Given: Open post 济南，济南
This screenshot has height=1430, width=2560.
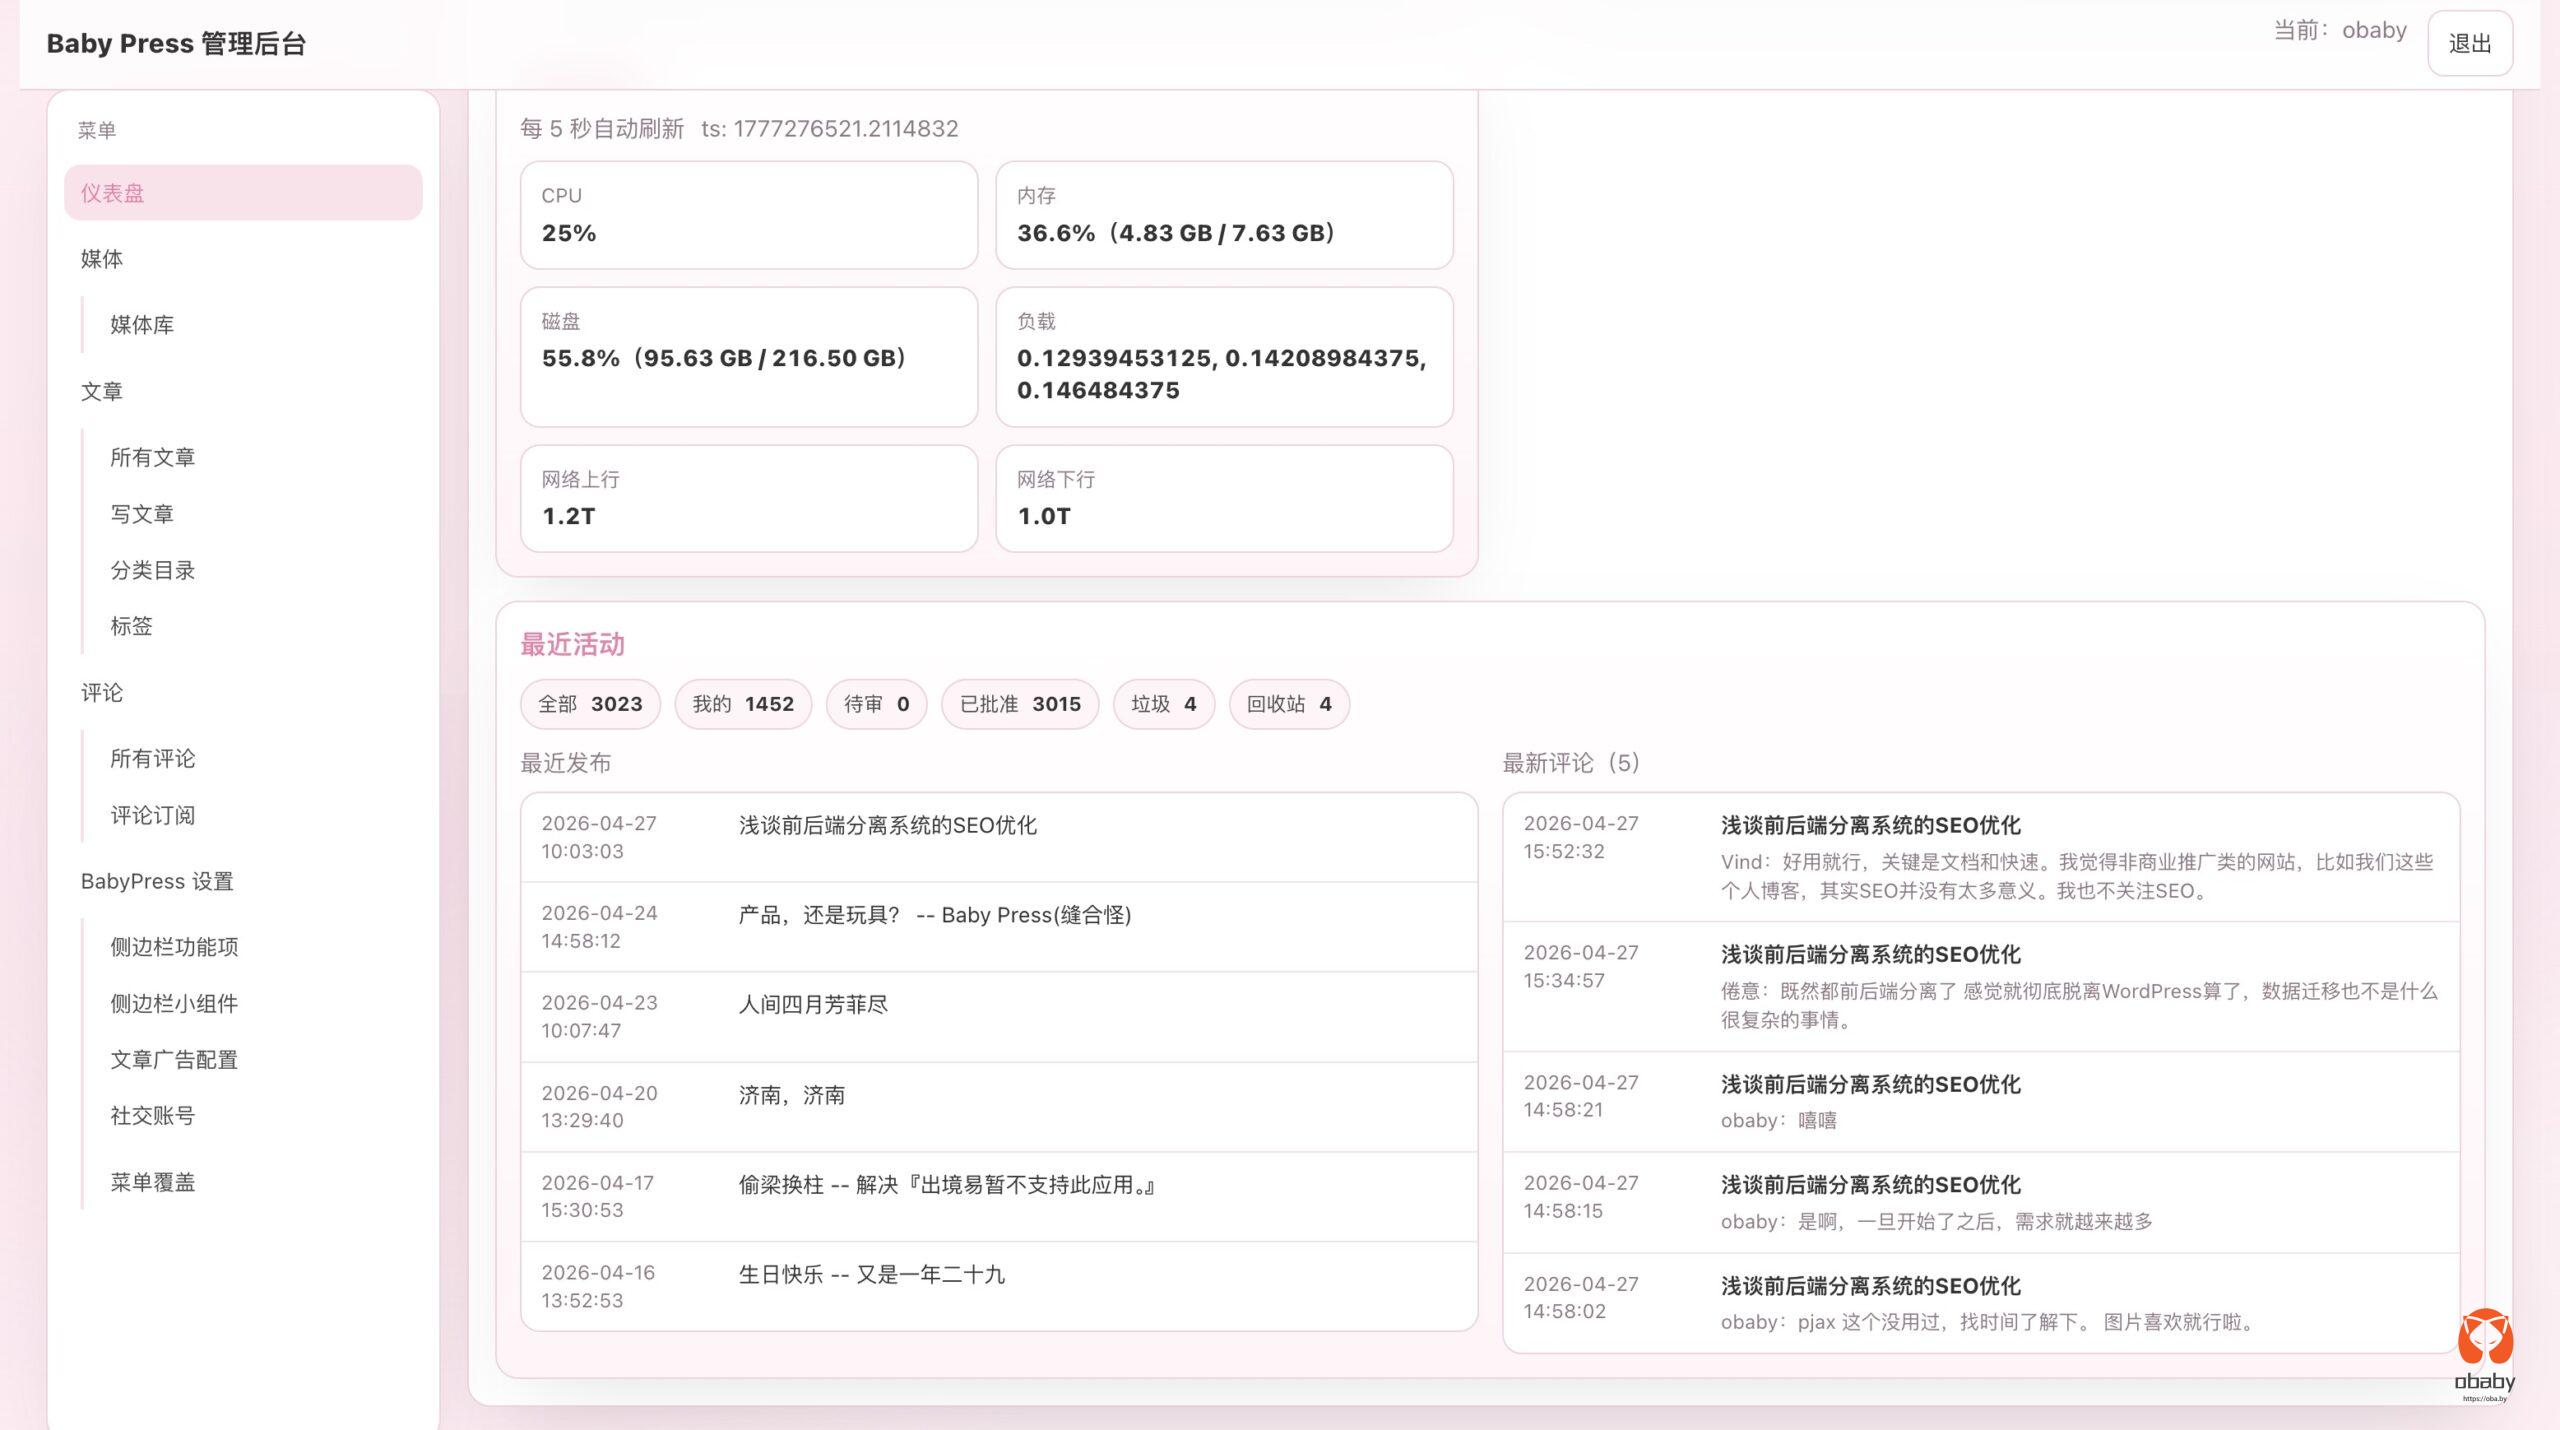Looking at the screenshot, I should coord(791,1095).
